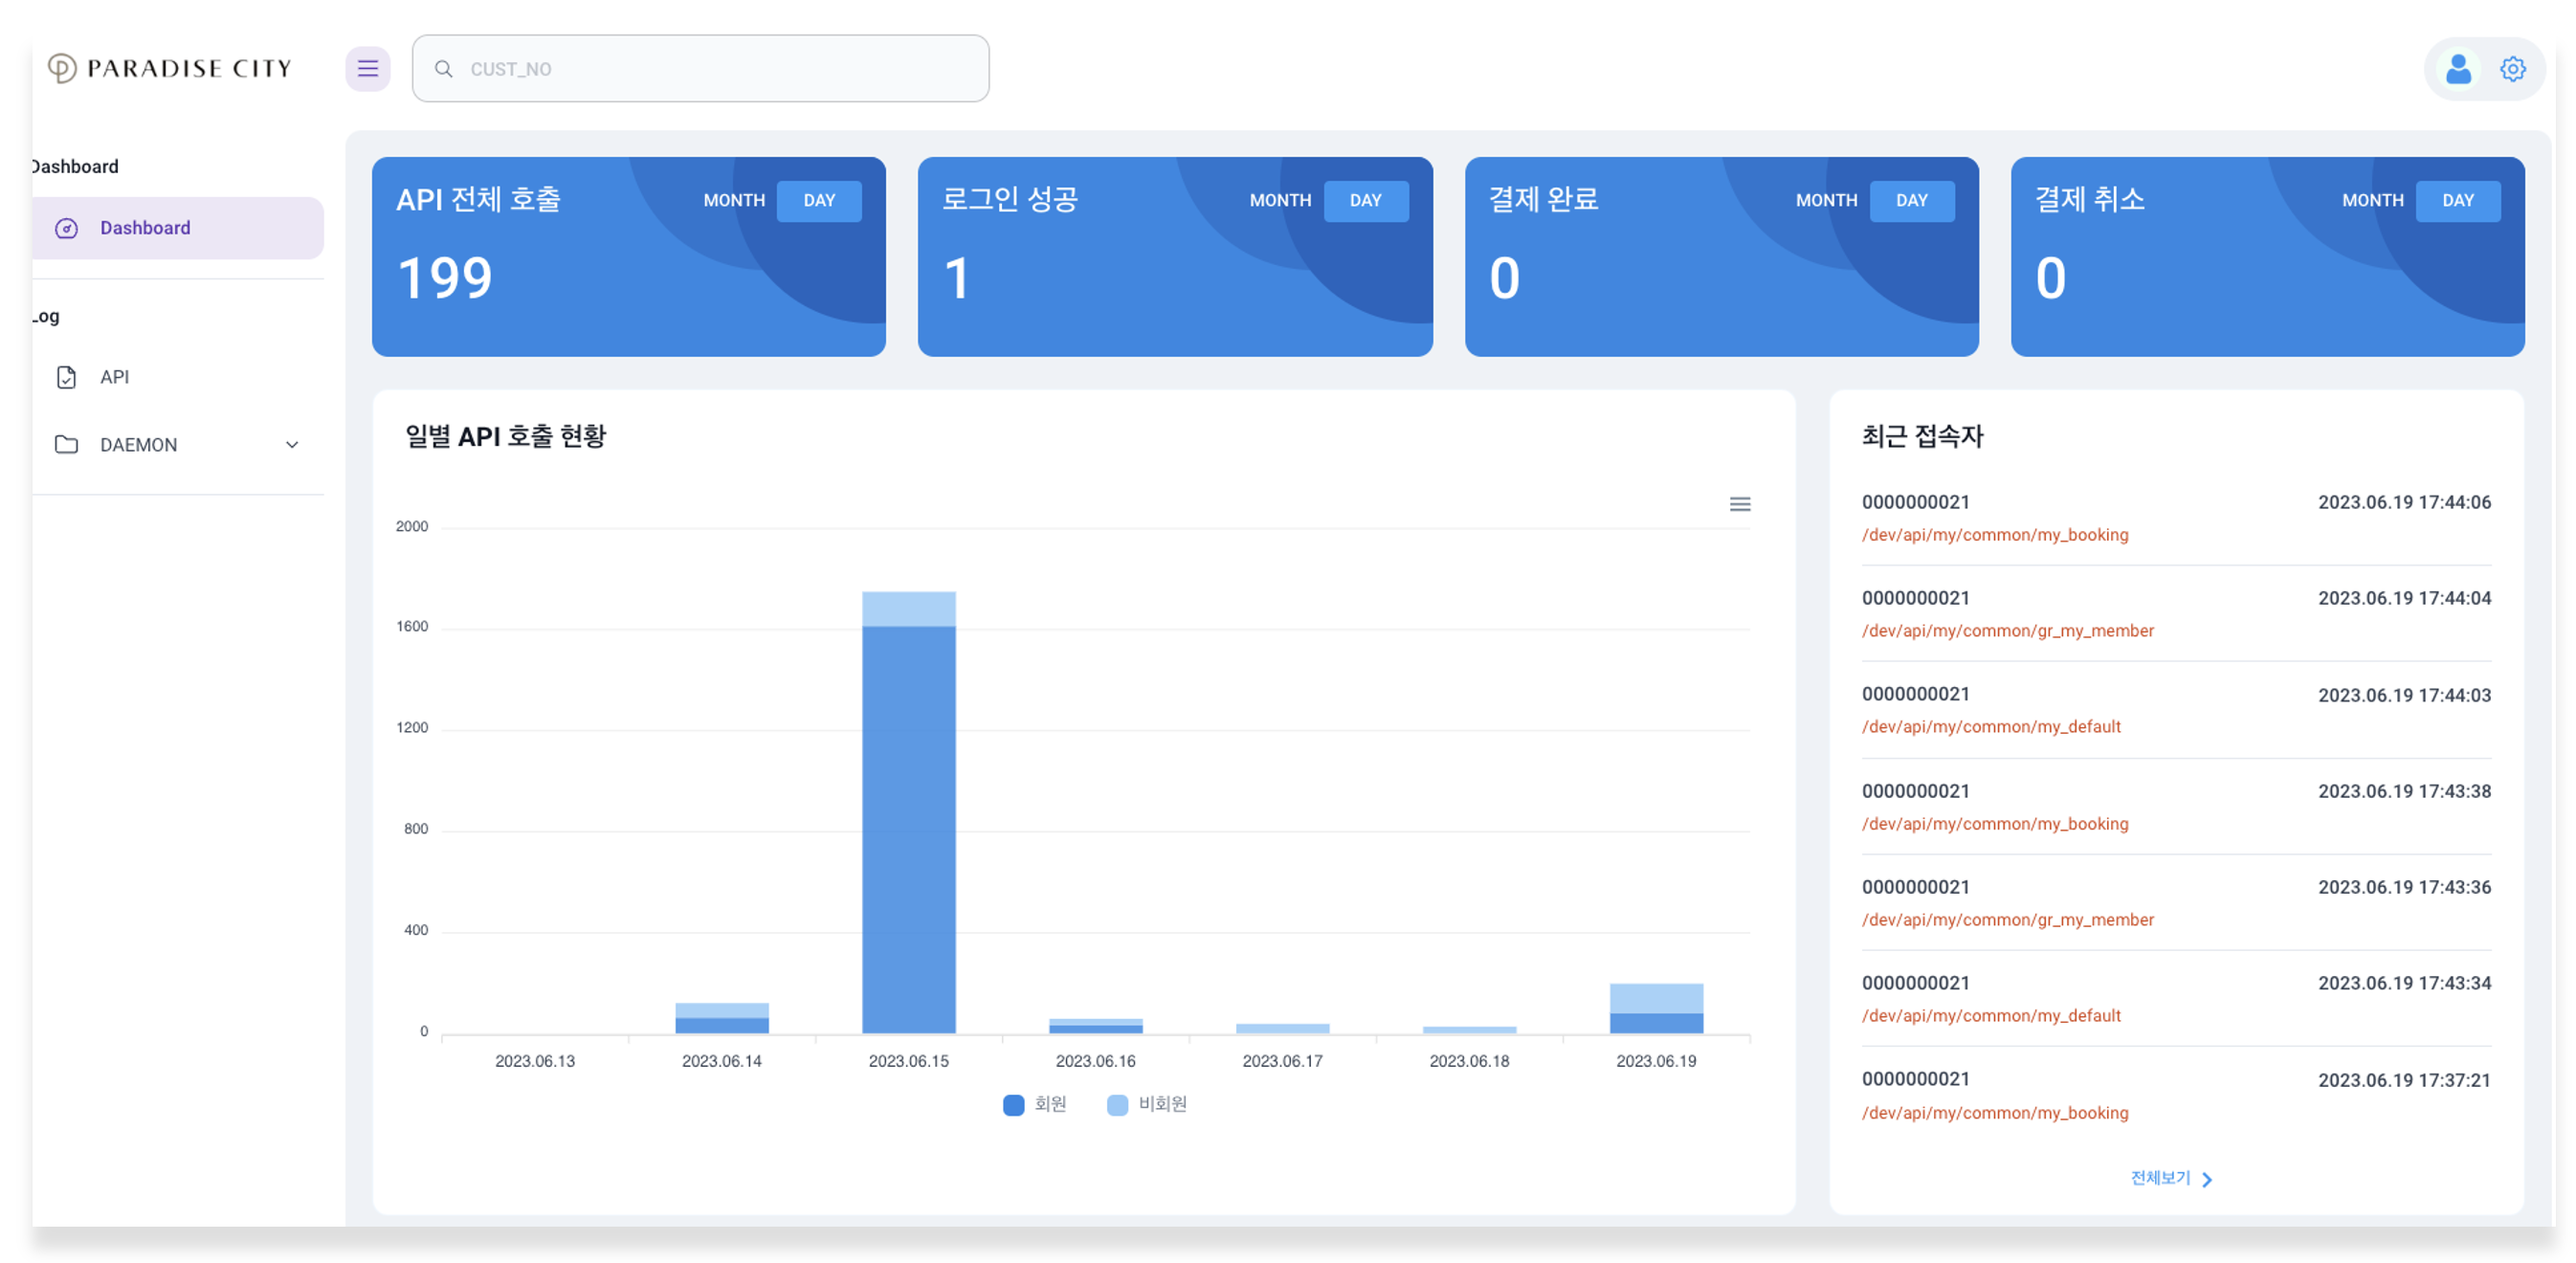Click the chart export menu icon

tap(1739, 504)
